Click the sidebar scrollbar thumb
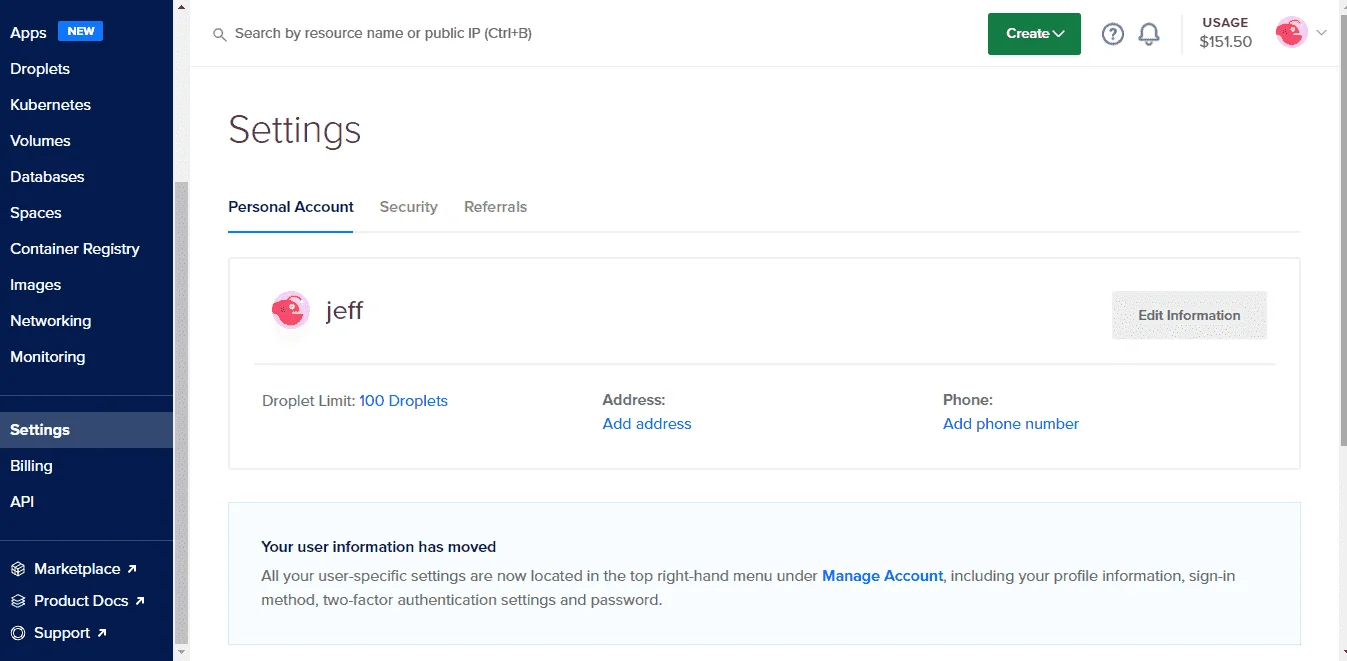The image size is (1347, 661). 180,412
